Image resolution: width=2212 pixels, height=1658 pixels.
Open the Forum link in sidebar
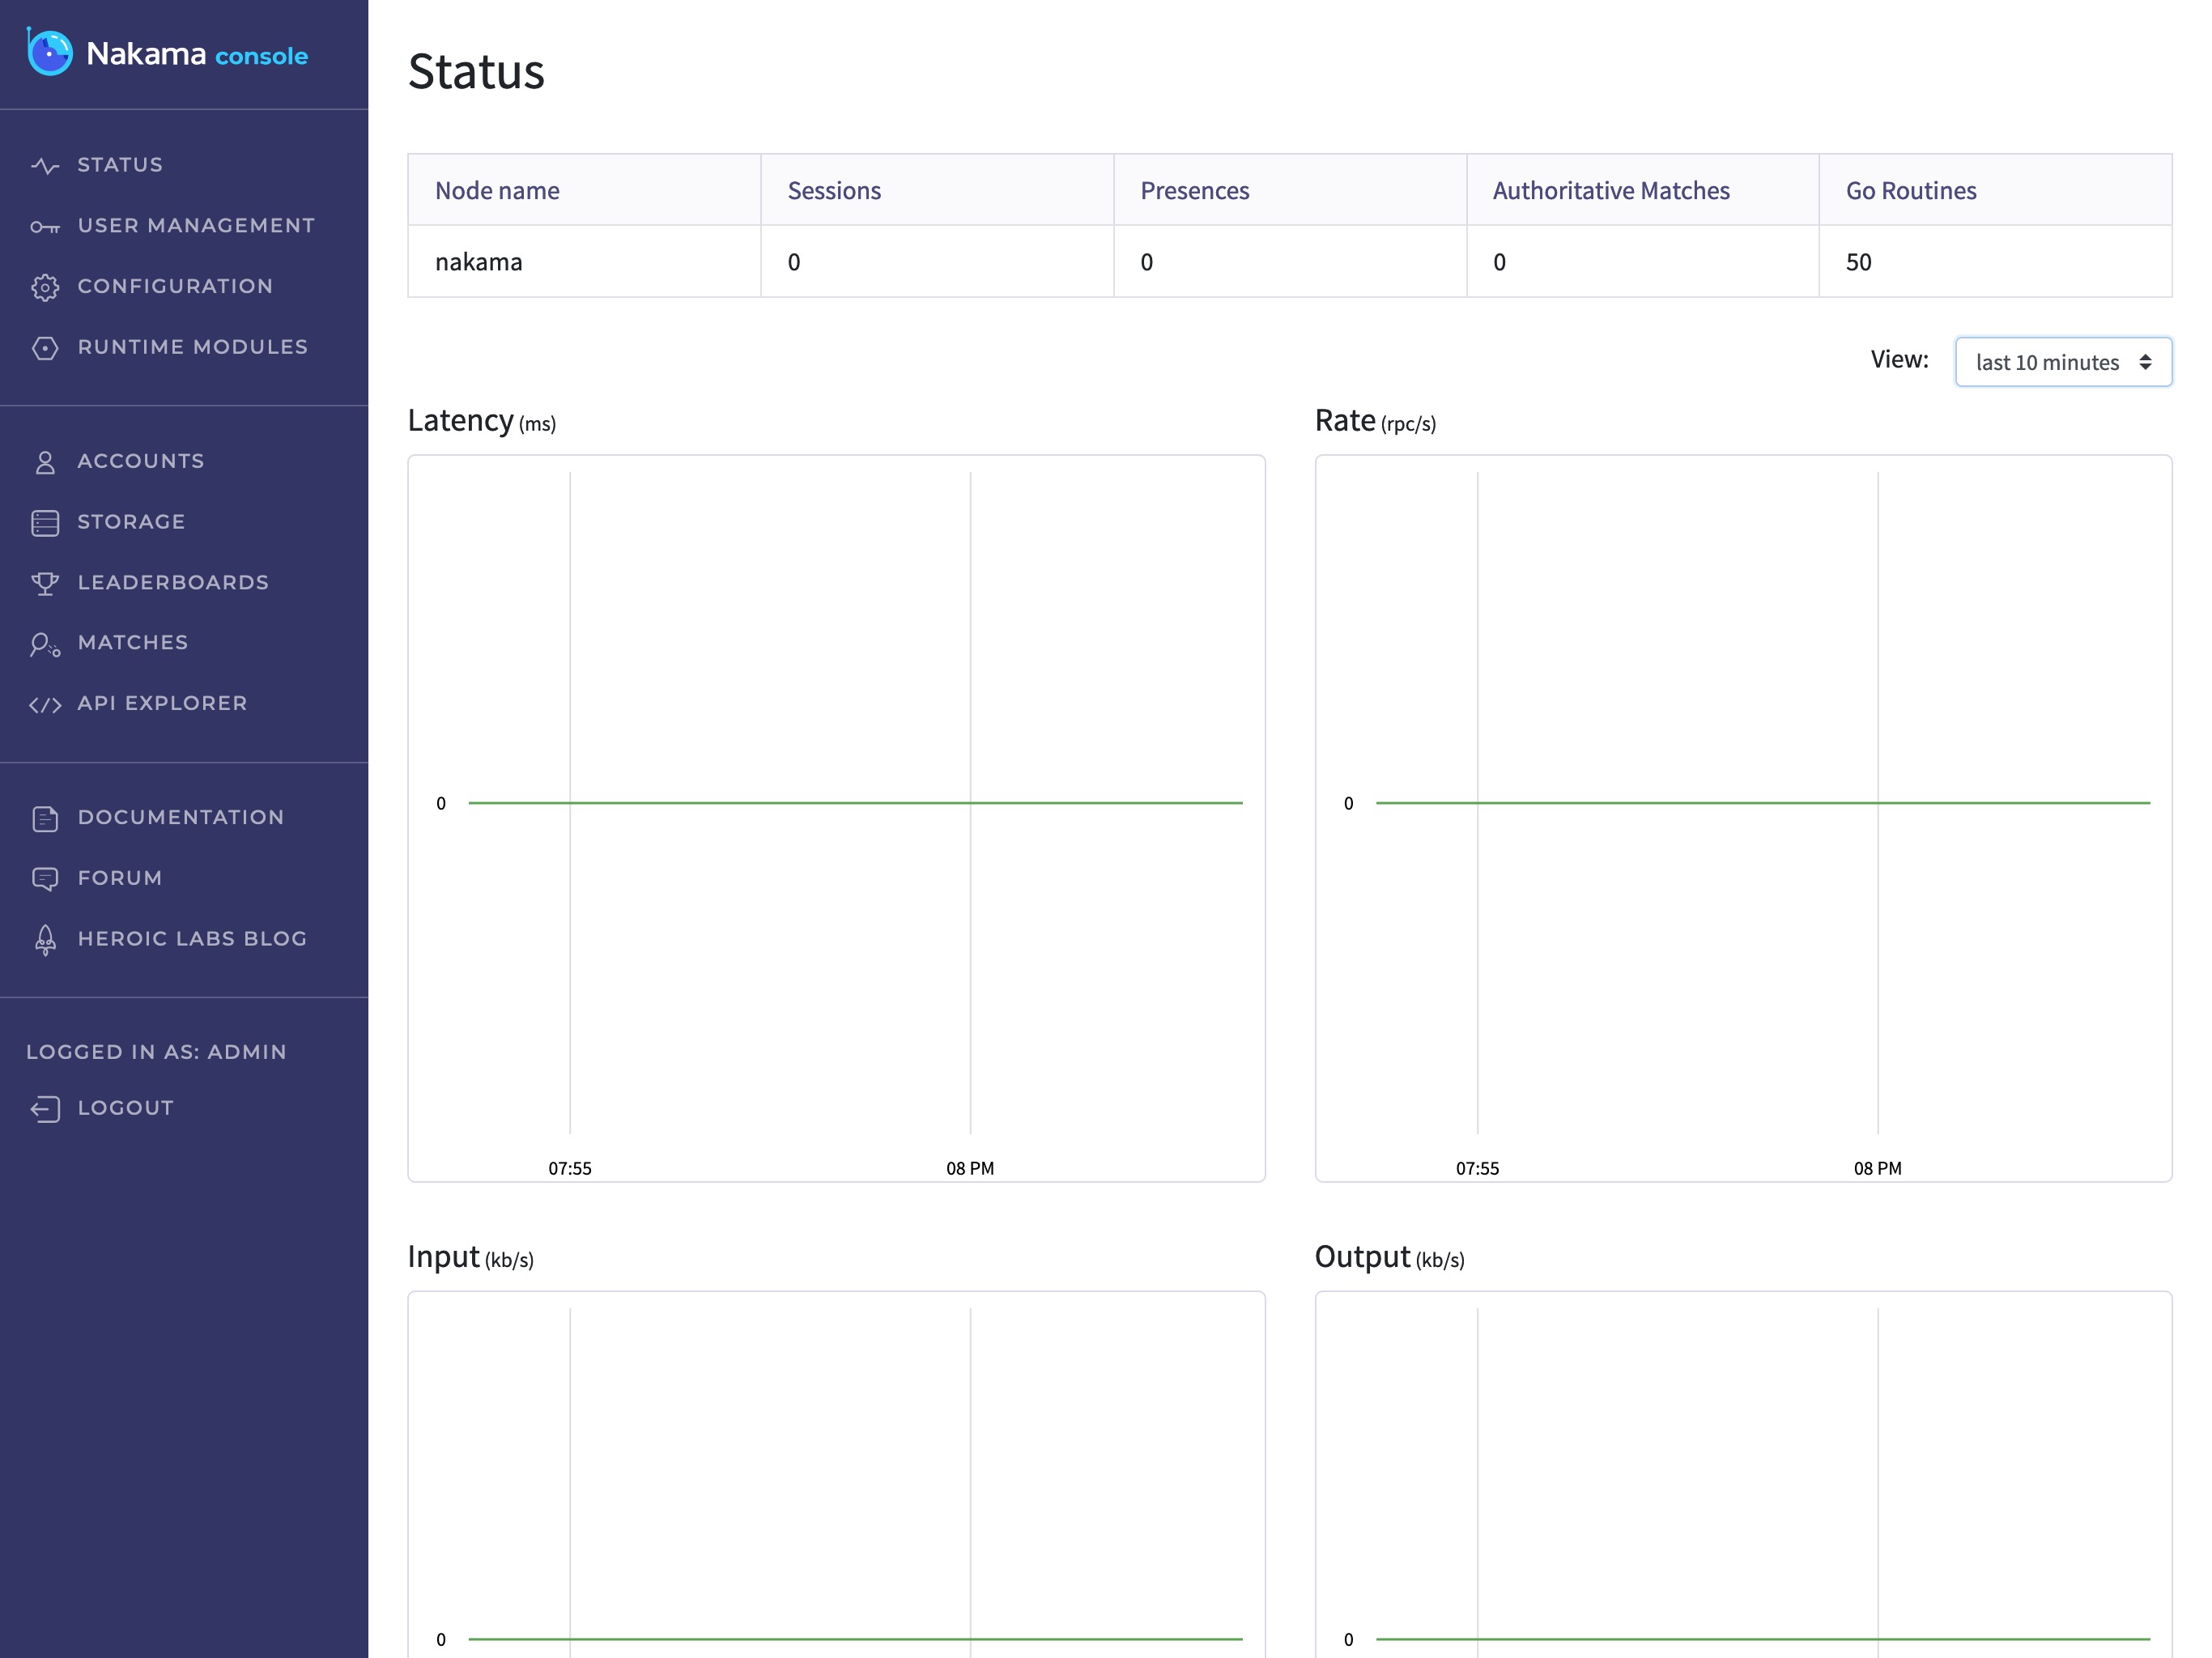click(x=119, y=878)
